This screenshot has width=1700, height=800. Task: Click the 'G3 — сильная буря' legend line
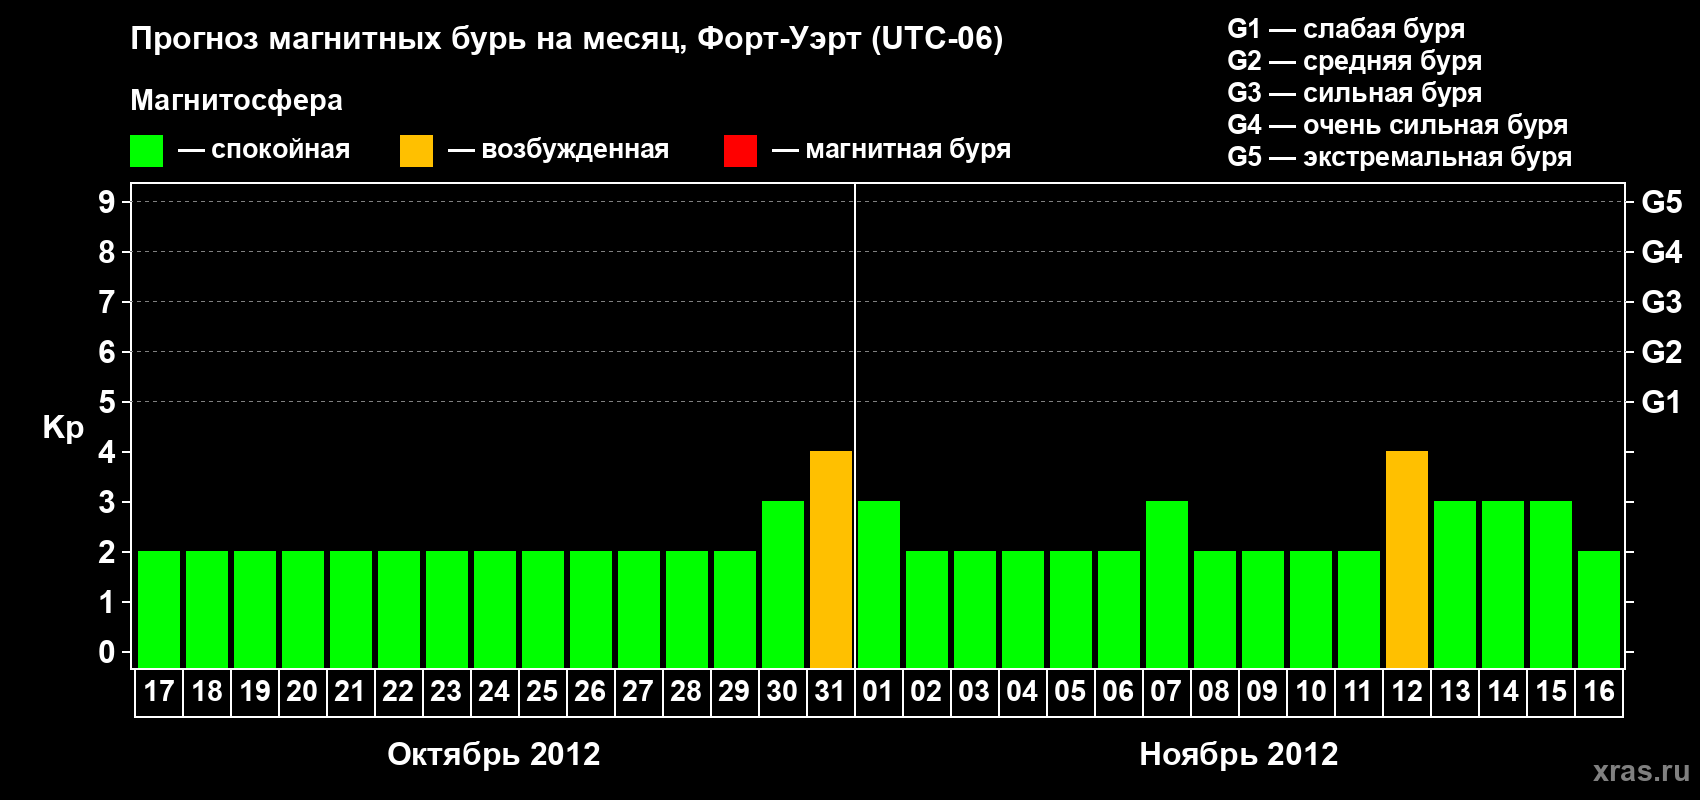(x=1355, y=93)
